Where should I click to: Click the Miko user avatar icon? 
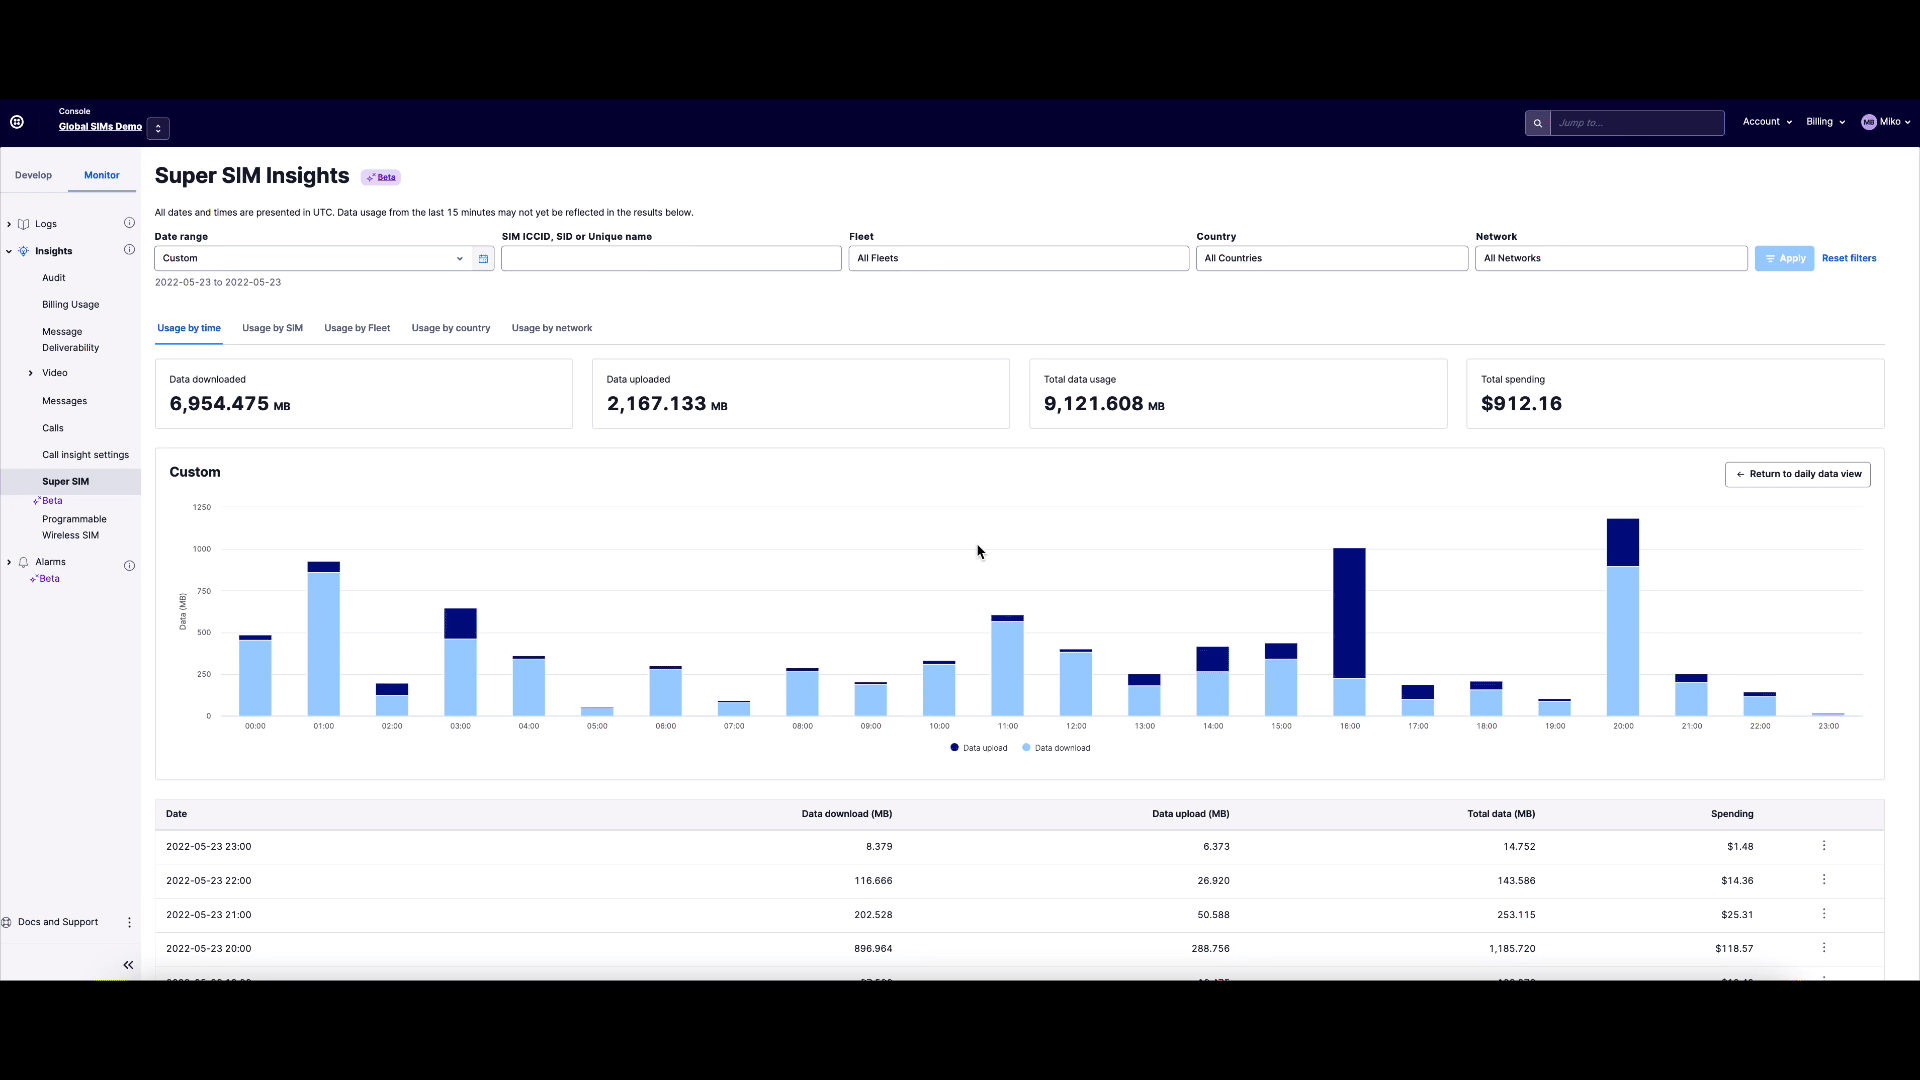[1868, 122]
